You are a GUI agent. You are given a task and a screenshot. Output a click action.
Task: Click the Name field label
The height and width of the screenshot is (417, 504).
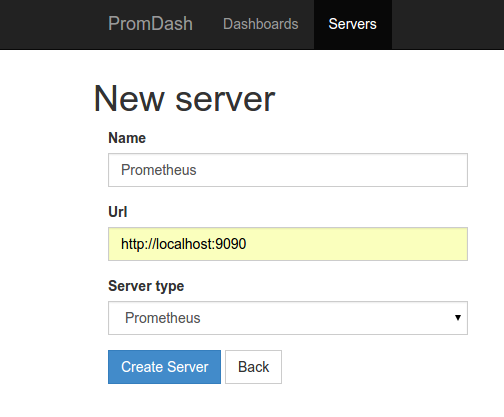127,138
